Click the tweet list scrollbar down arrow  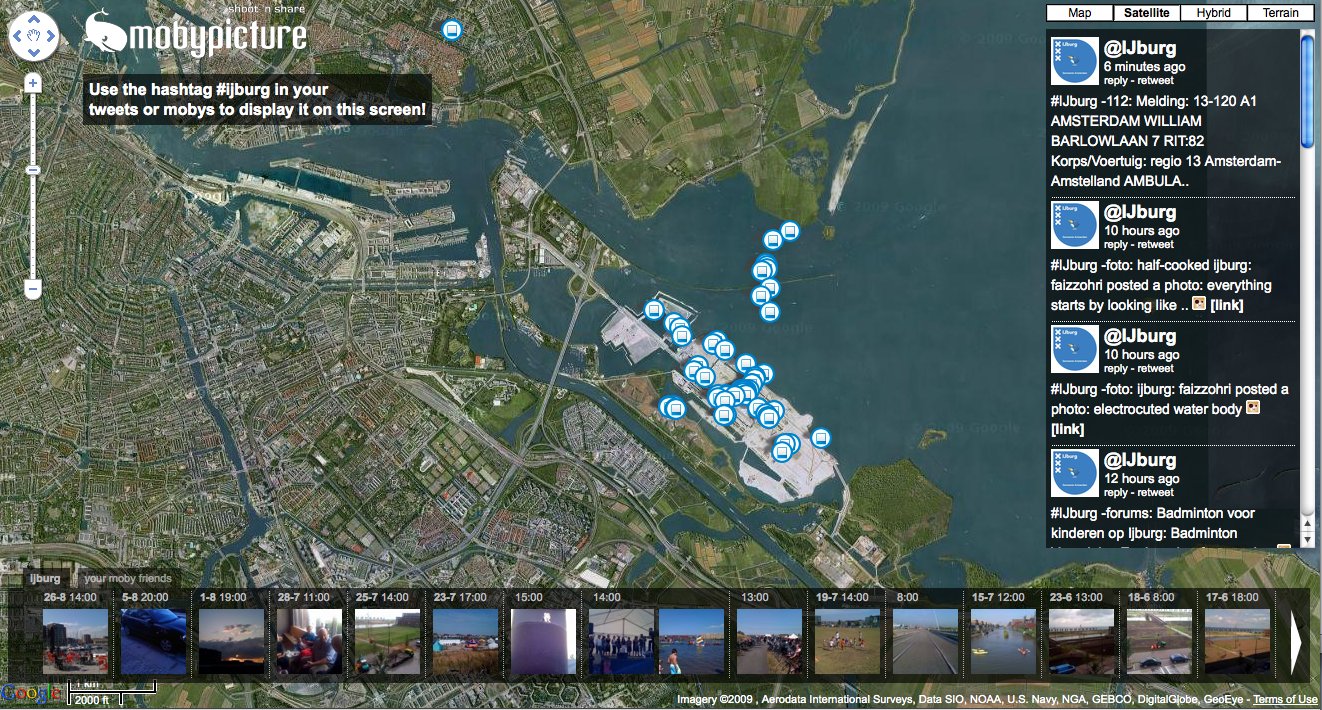[x=1307, y=539]
